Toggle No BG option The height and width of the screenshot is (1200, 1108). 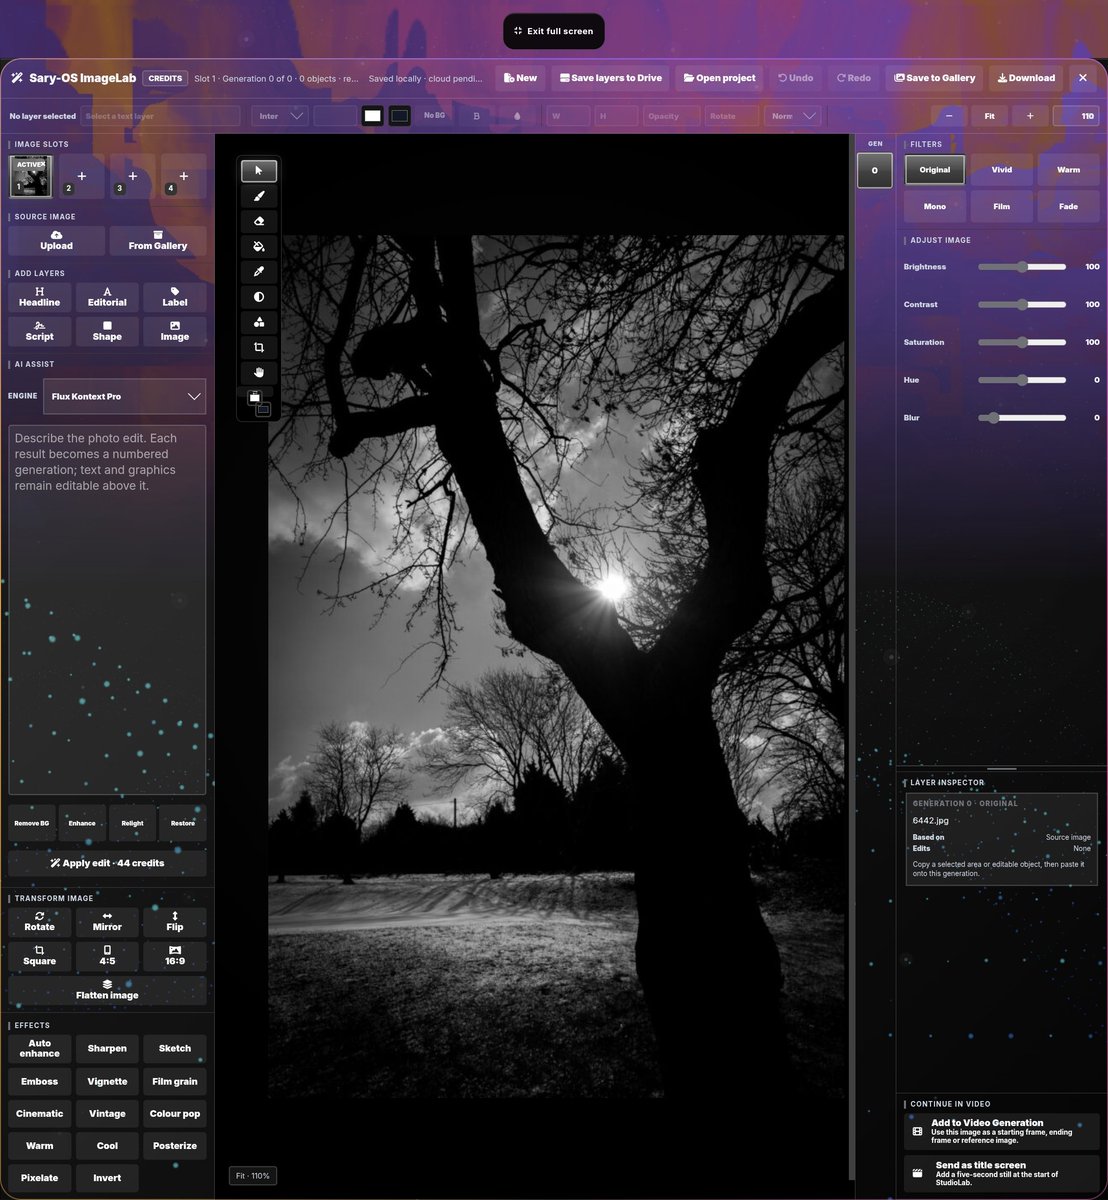tap(435, 116)
